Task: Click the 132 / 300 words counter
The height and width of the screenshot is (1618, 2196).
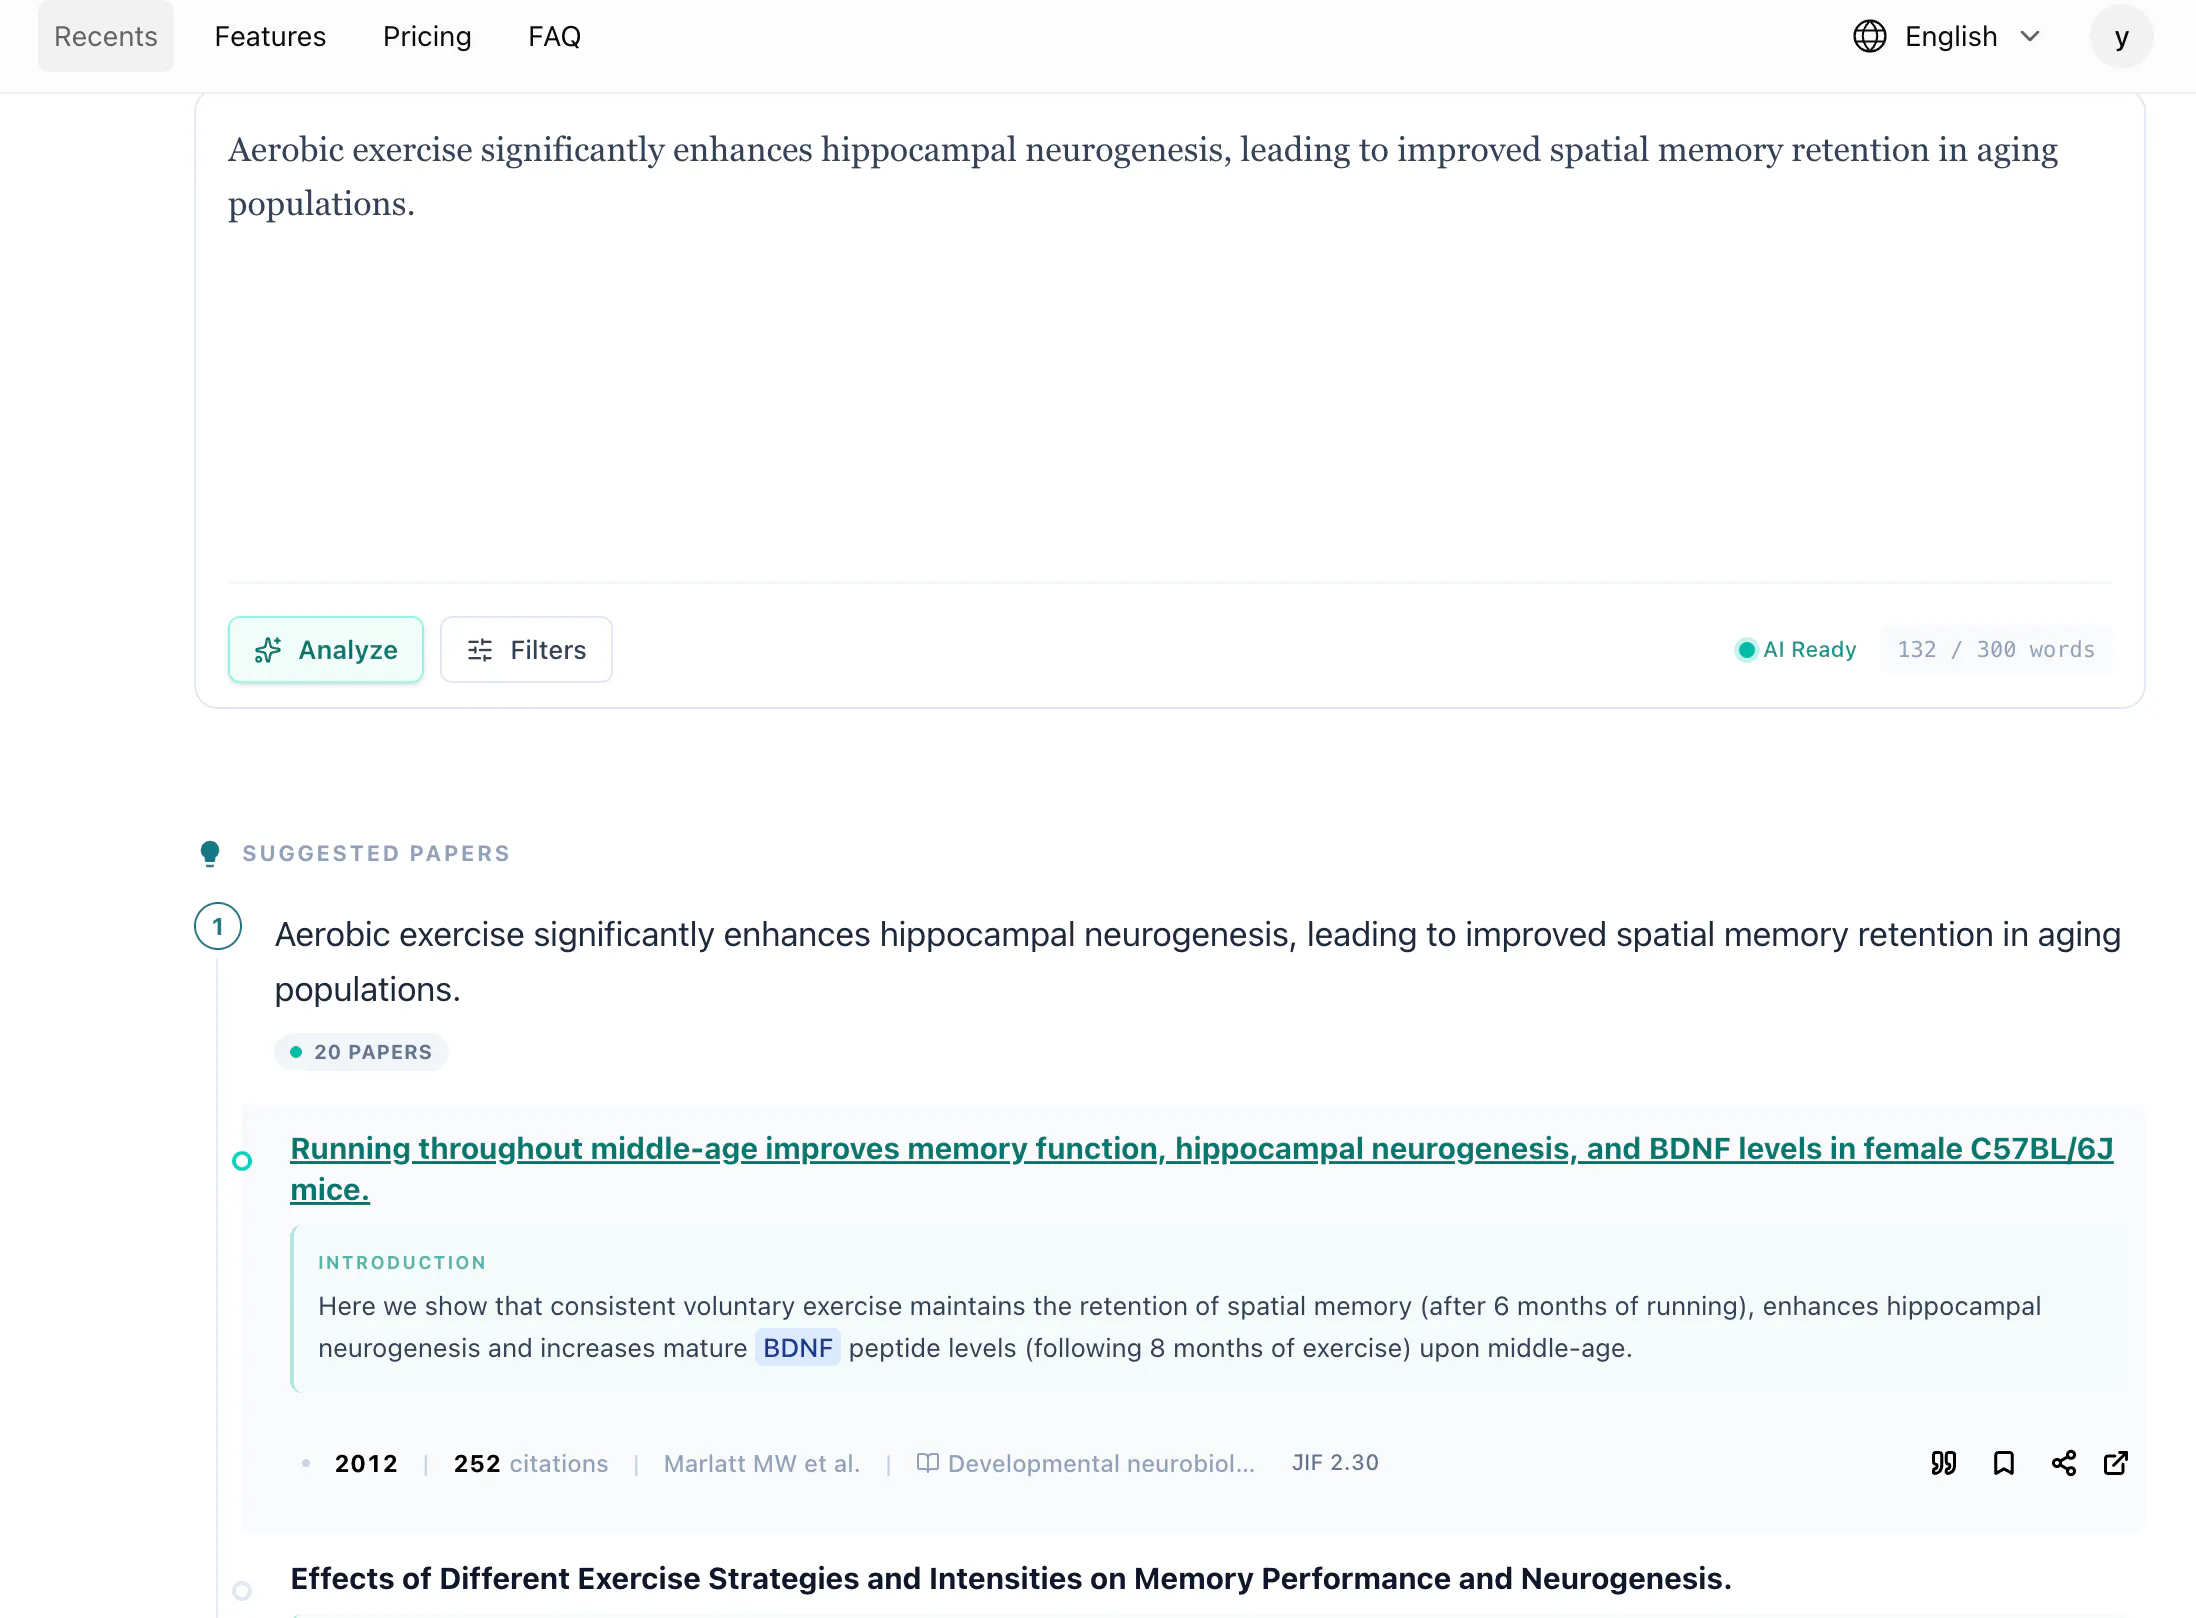Action: [1995, 650]
